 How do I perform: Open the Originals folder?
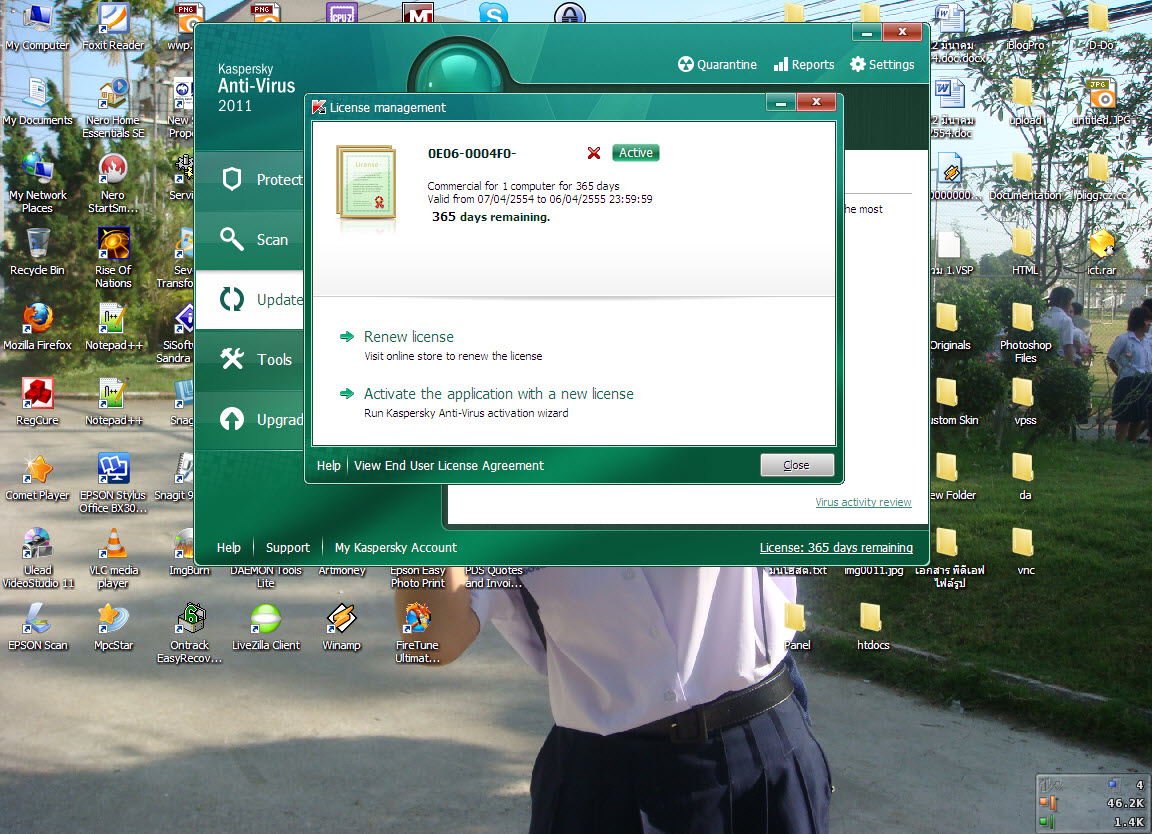tap(949, 327)
